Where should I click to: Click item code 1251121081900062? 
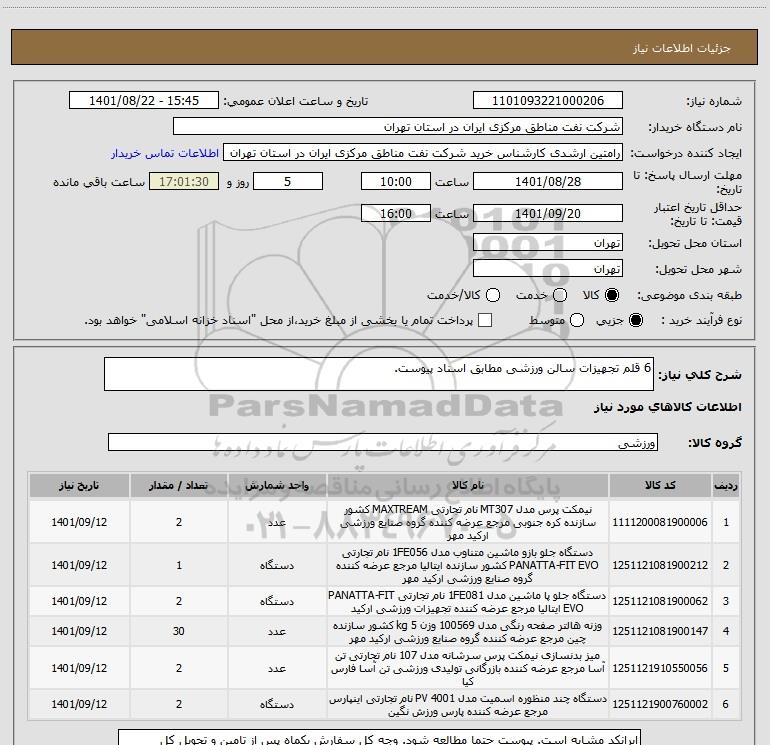pyautogui.click(x=660, y=601)
